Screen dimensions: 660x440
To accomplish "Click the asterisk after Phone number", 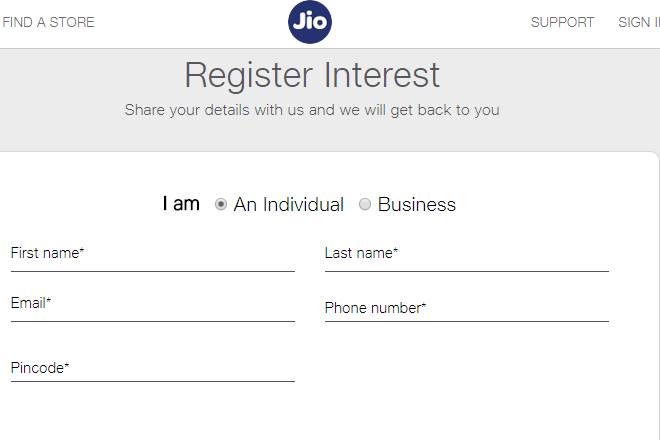I will coord(424,306).
